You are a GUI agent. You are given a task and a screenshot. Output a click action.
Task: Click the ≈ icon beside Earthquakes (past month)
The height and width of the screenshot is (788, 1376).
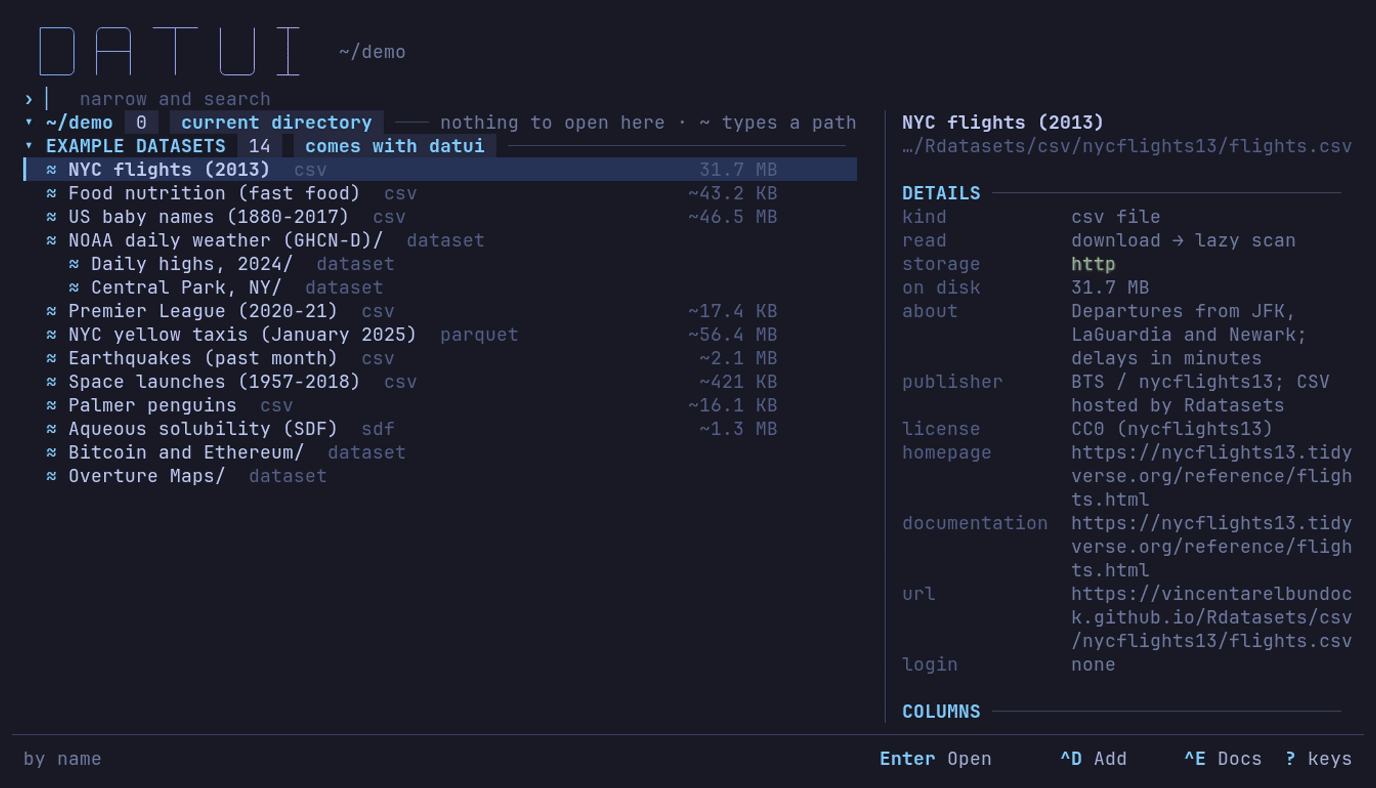click(x=51, y=358)
